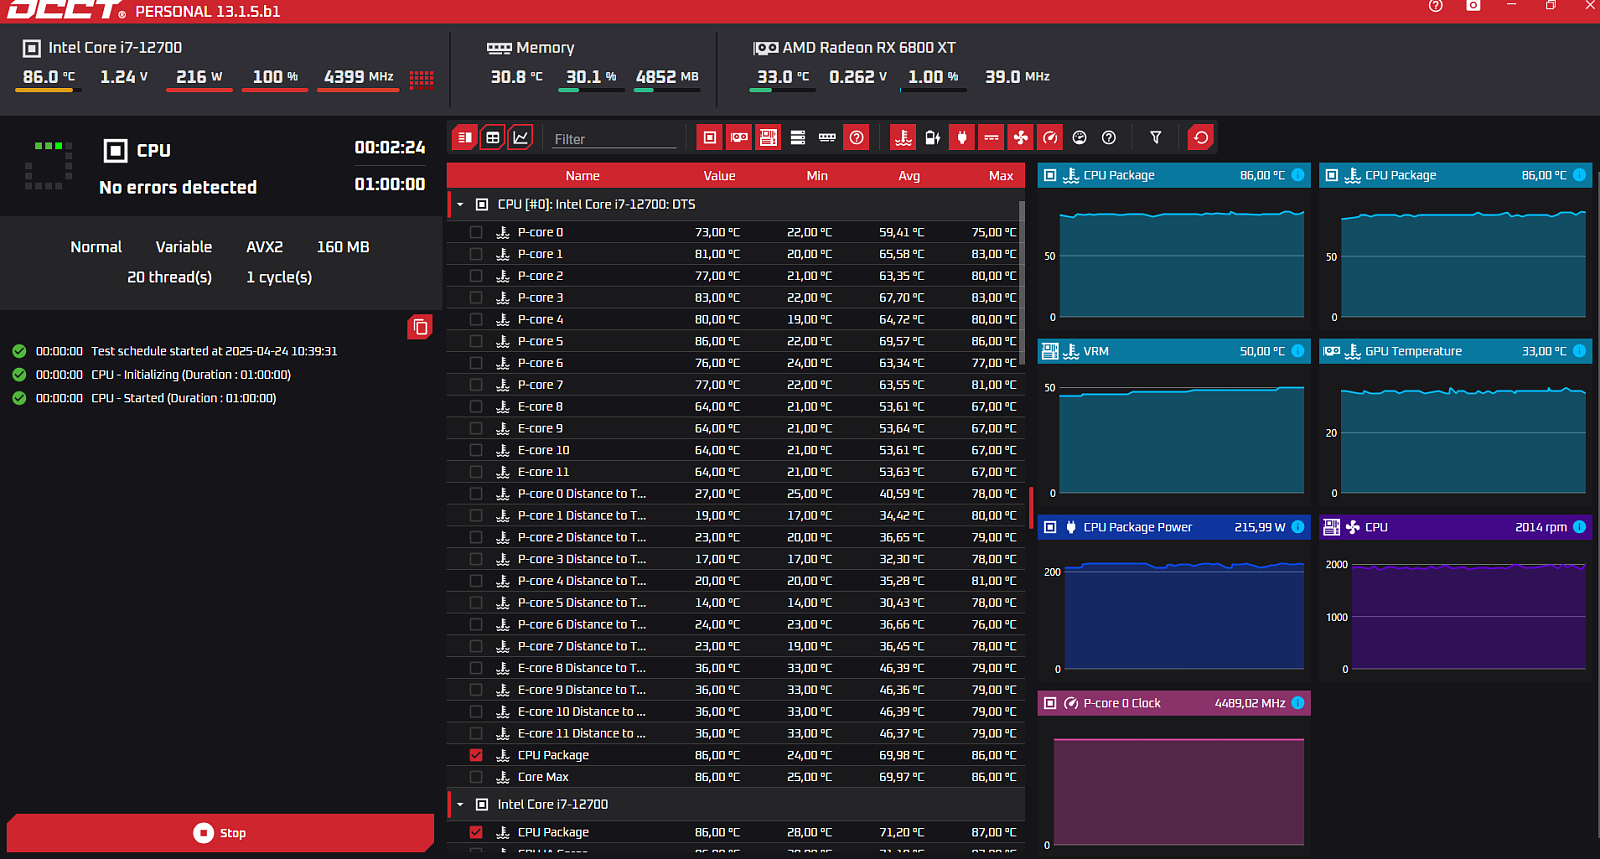
Task: Take screenshot with camera icon in title bar
Action: tap(1473, 6)
